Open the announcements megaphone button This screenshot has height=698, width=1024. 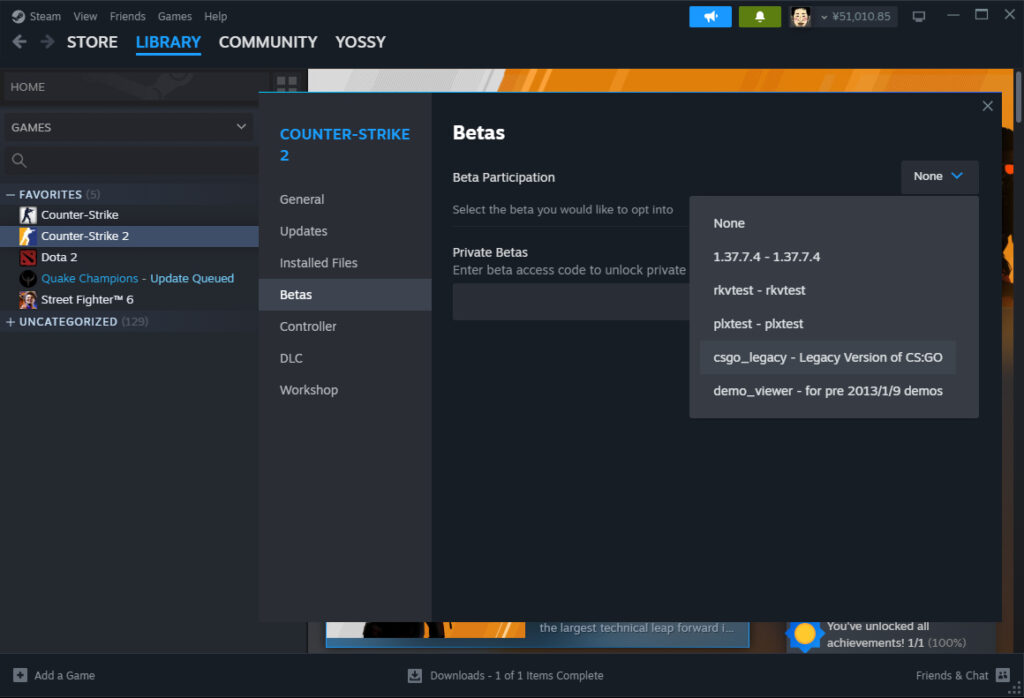click(x=710, y=16)
